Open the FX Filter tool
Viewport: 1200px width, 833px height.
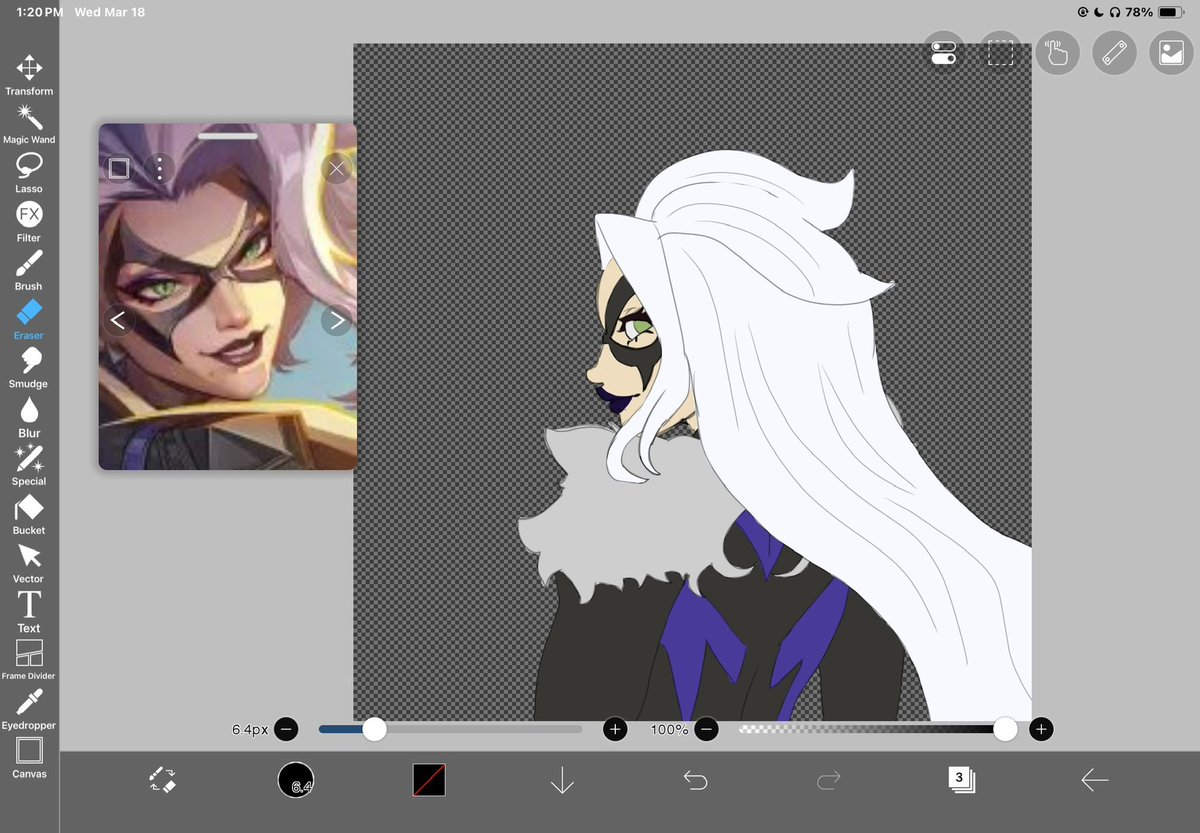coord(29,223)
